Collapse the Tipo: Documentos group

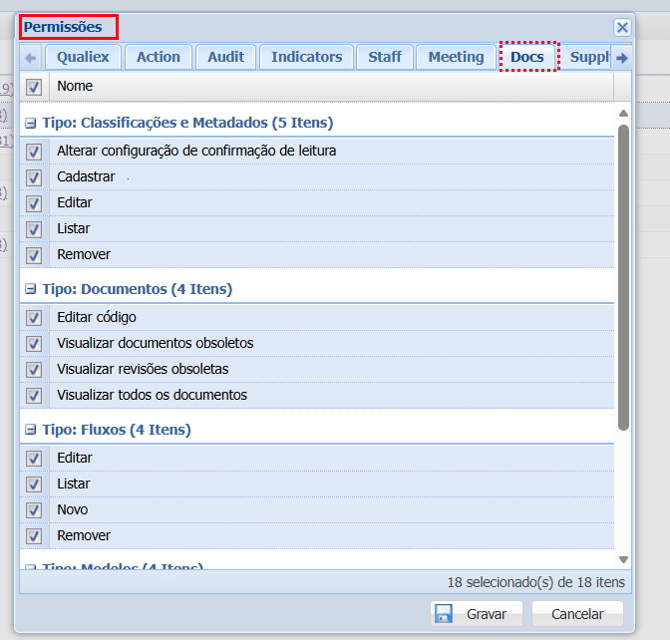click(x=32, y=289)
